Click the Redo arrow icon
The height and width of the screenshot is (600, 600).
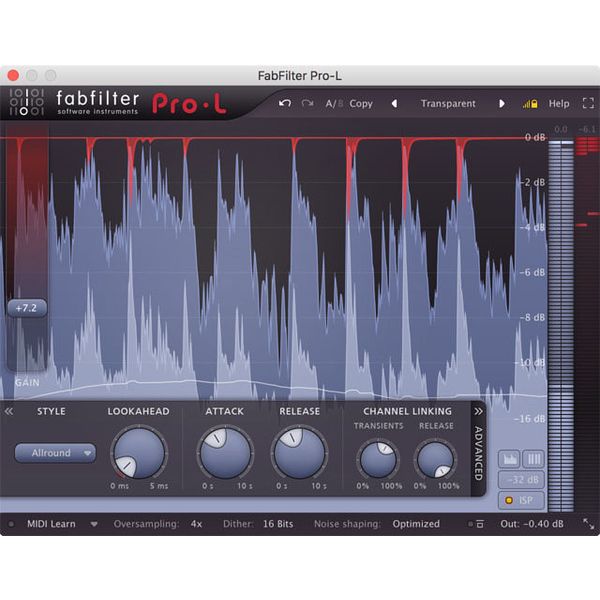[x=308, y=103]
